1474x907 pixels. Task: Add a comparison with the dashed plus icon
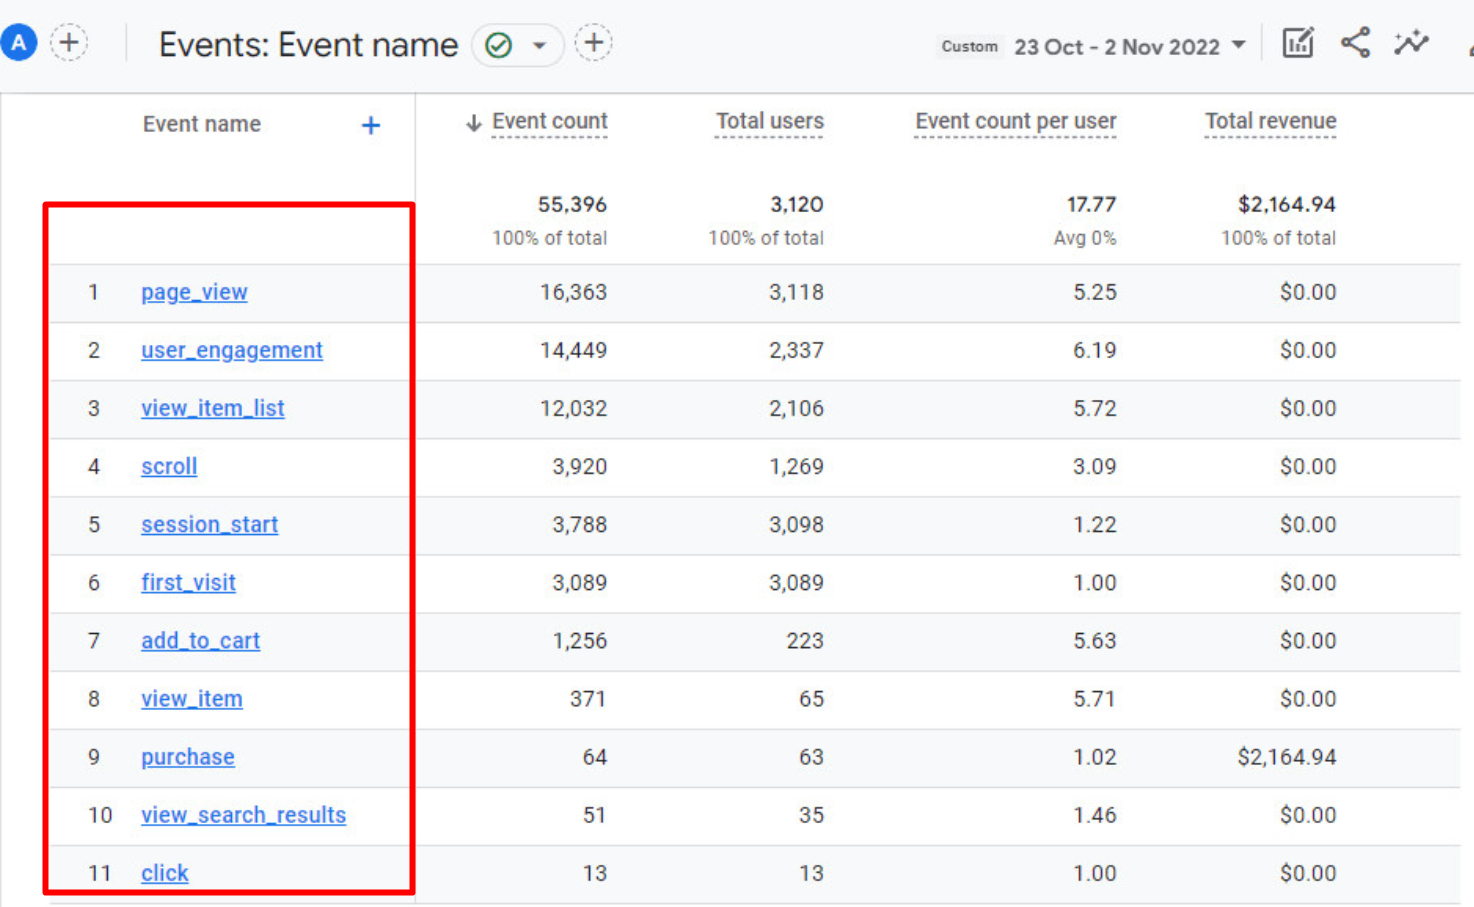tap(69, 43)
